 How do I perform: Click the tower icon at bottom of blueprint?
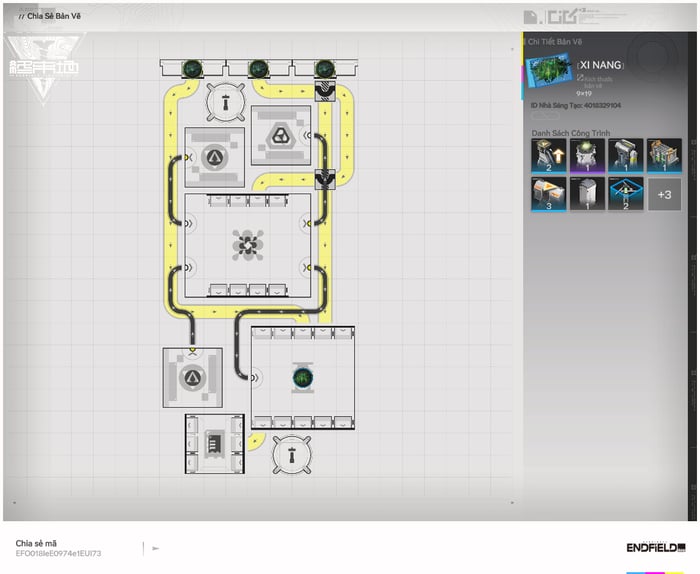[x=292, y=455]
